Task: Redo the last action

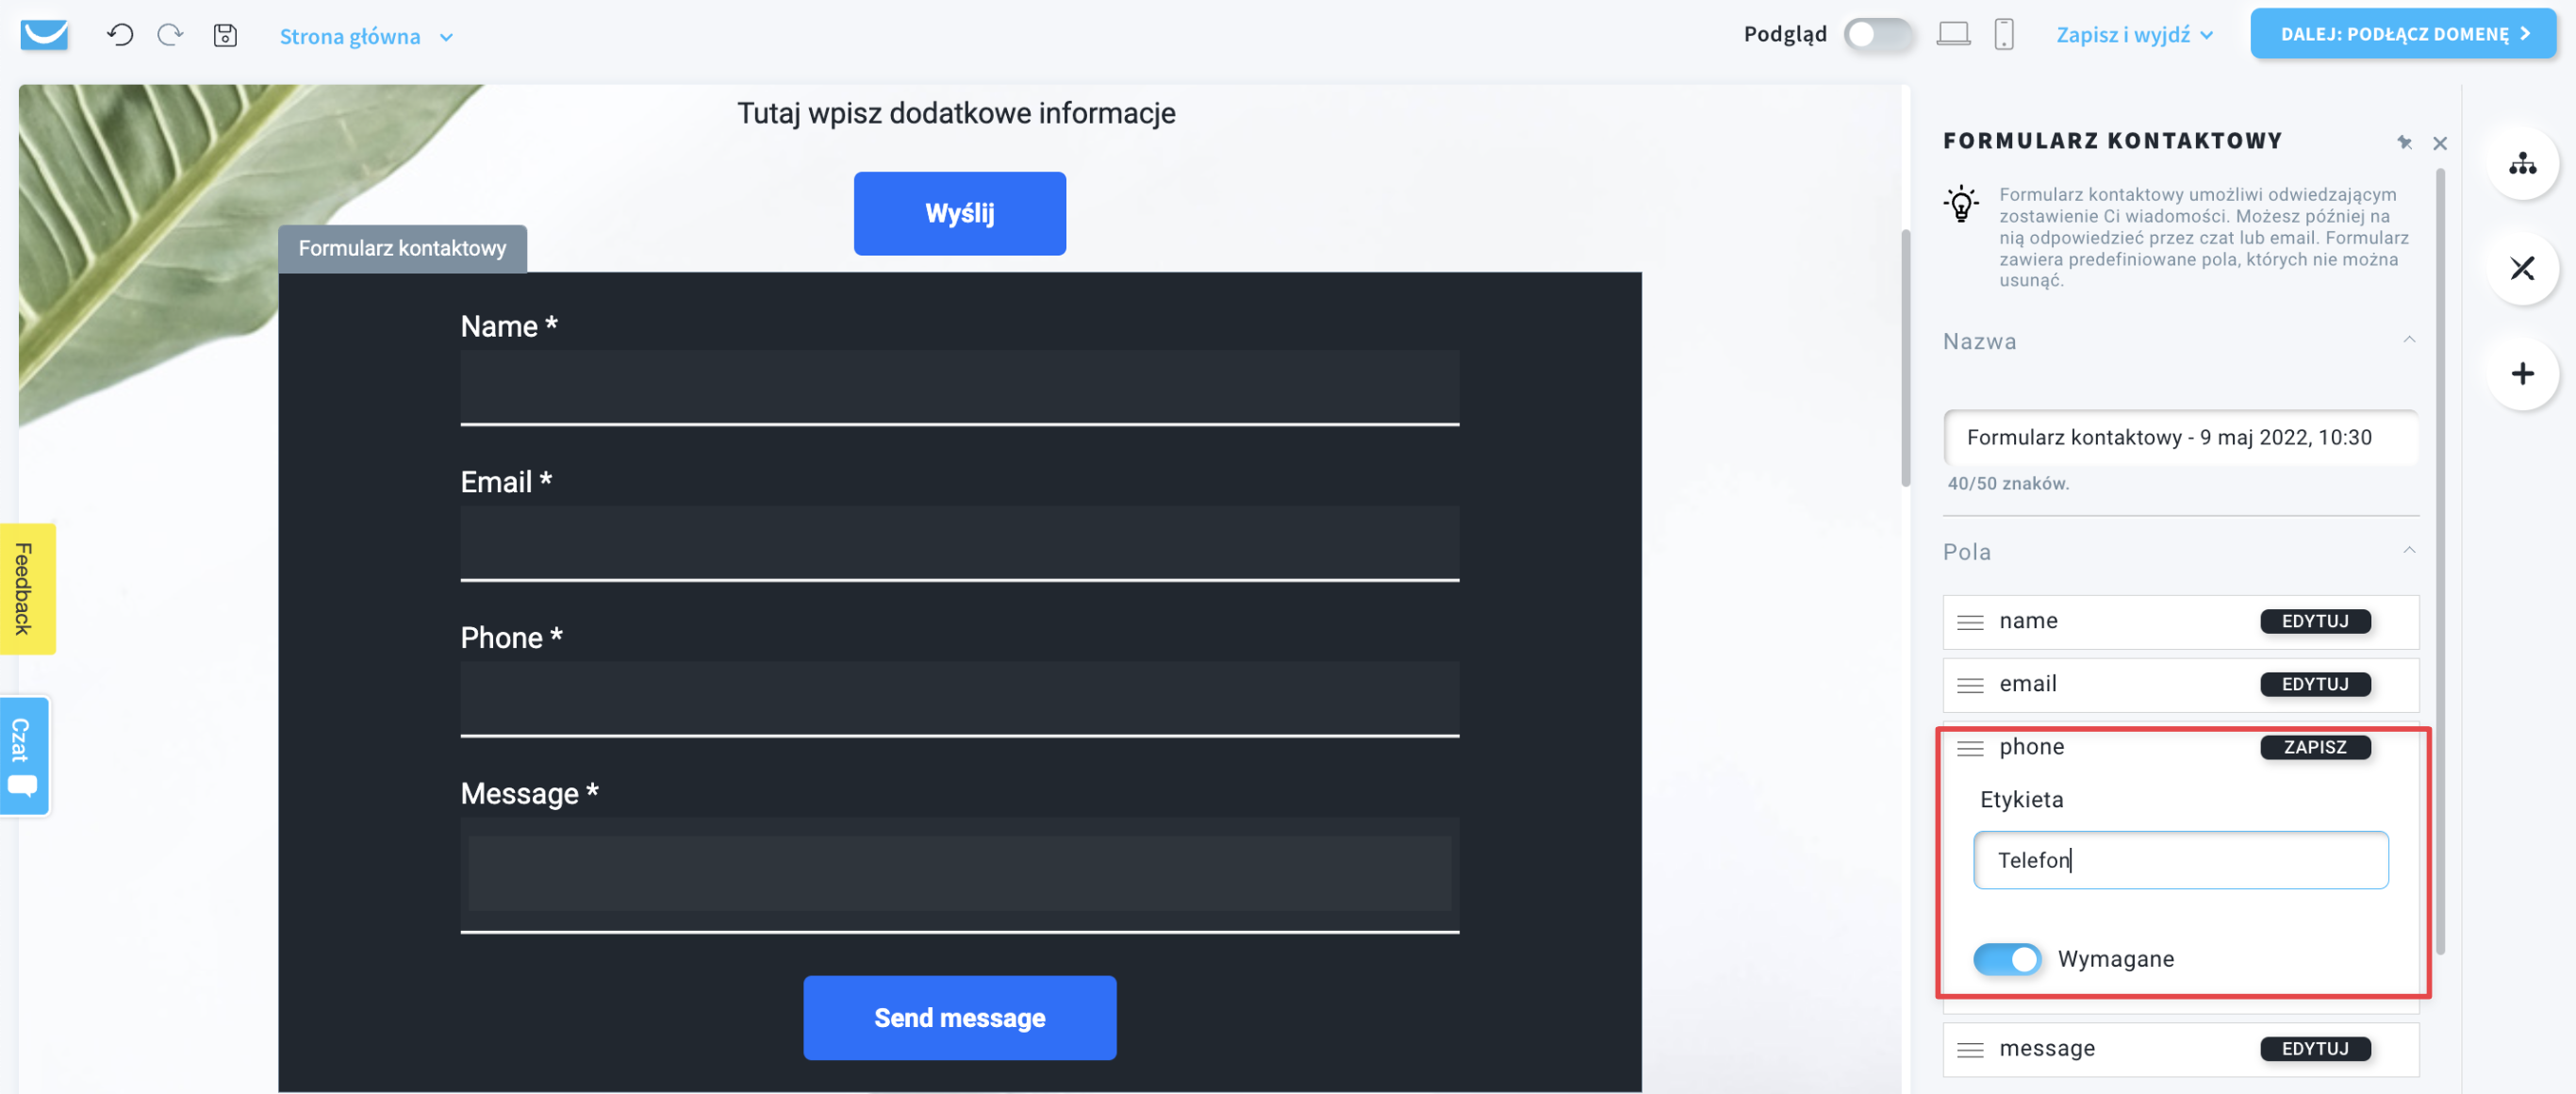Action: click(170, 35)
